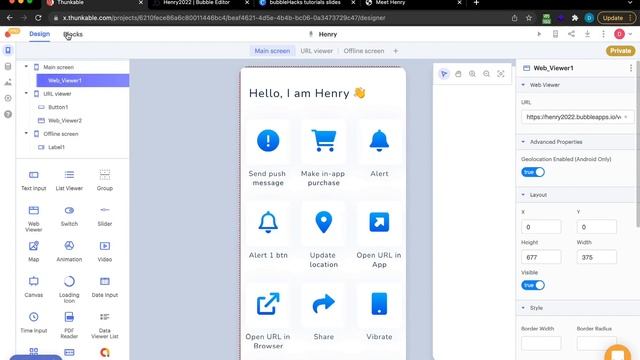The height and width of the screenshot is (360, 640).
Task: Select the hand pan tool
Action: pyautogui.click(x=458, y=74)
